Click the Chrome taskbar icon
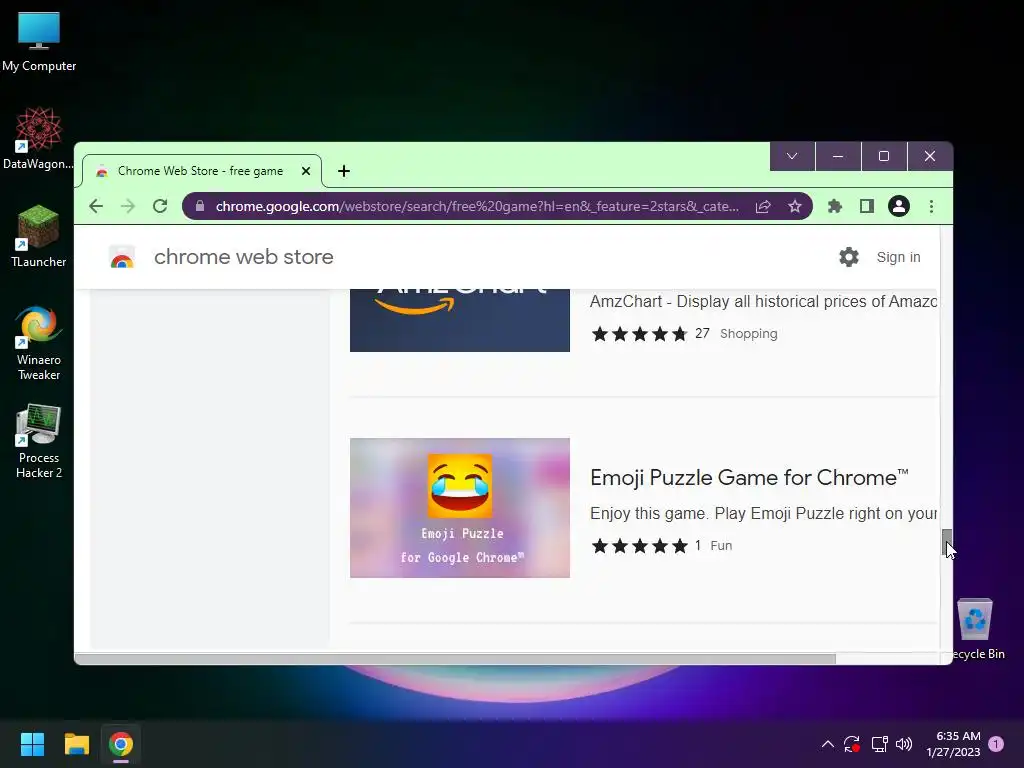This screenshot has height=768, width=1024. (x=121, y=744)
